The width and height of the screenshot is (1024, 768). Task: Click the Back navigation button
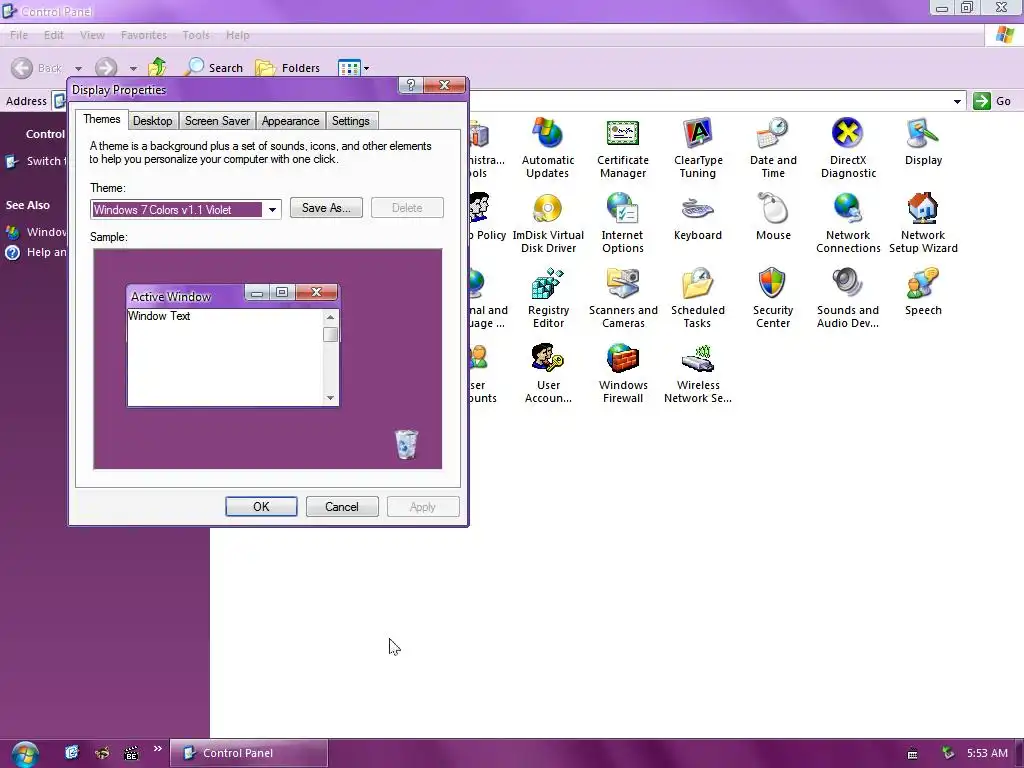coord(37,68)
